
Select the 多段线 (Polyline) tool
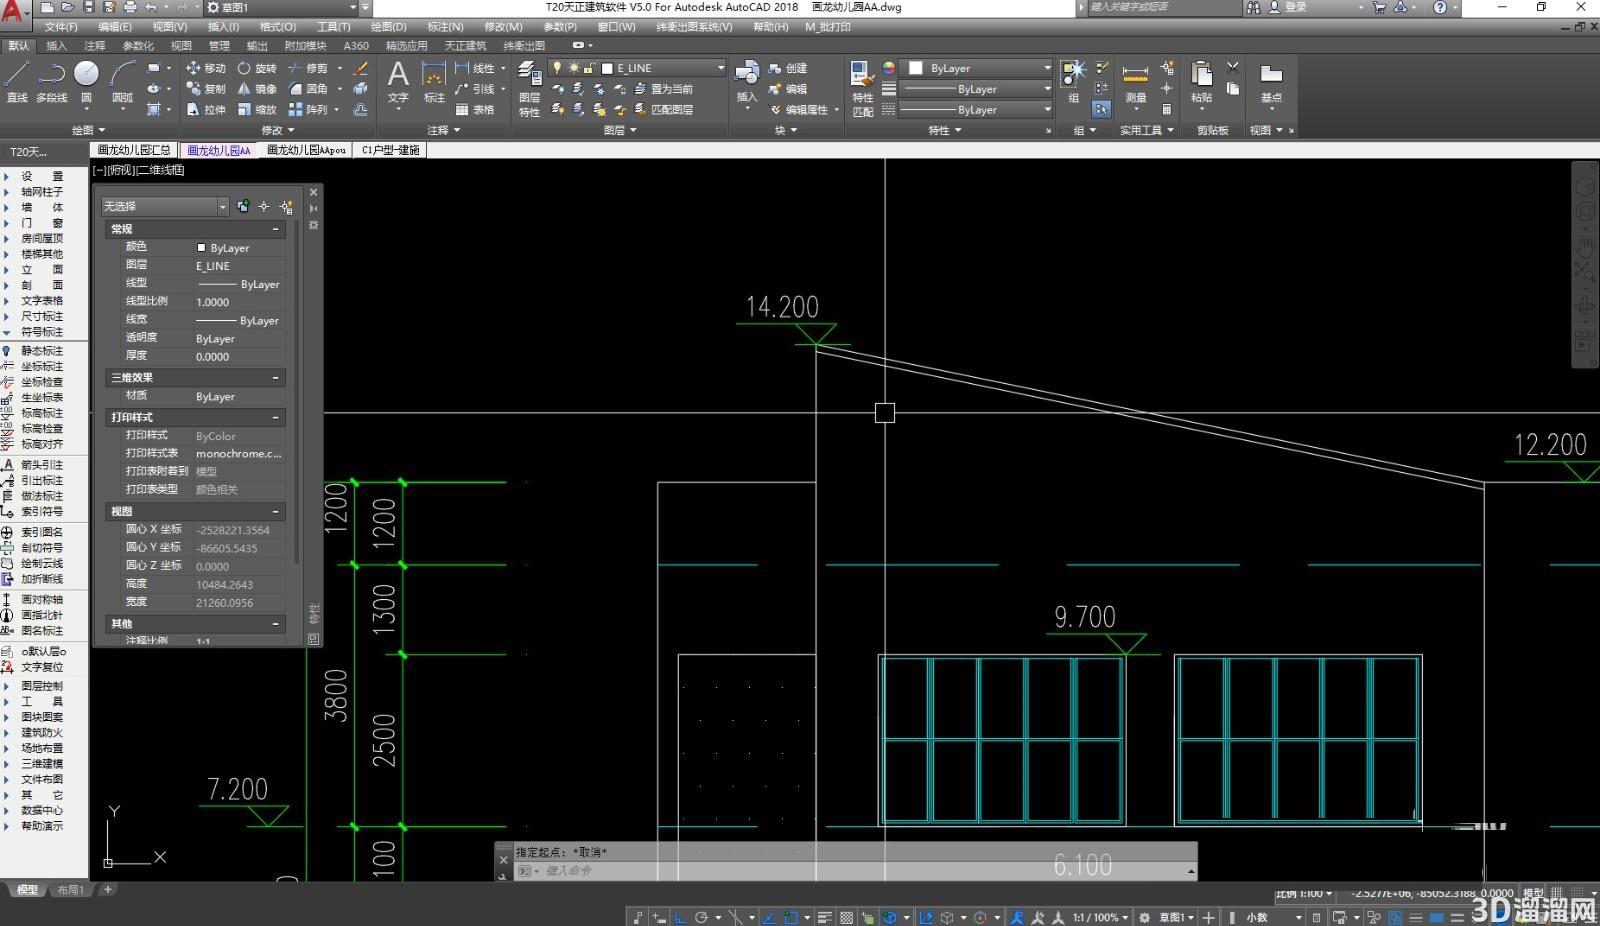[51, 81]
